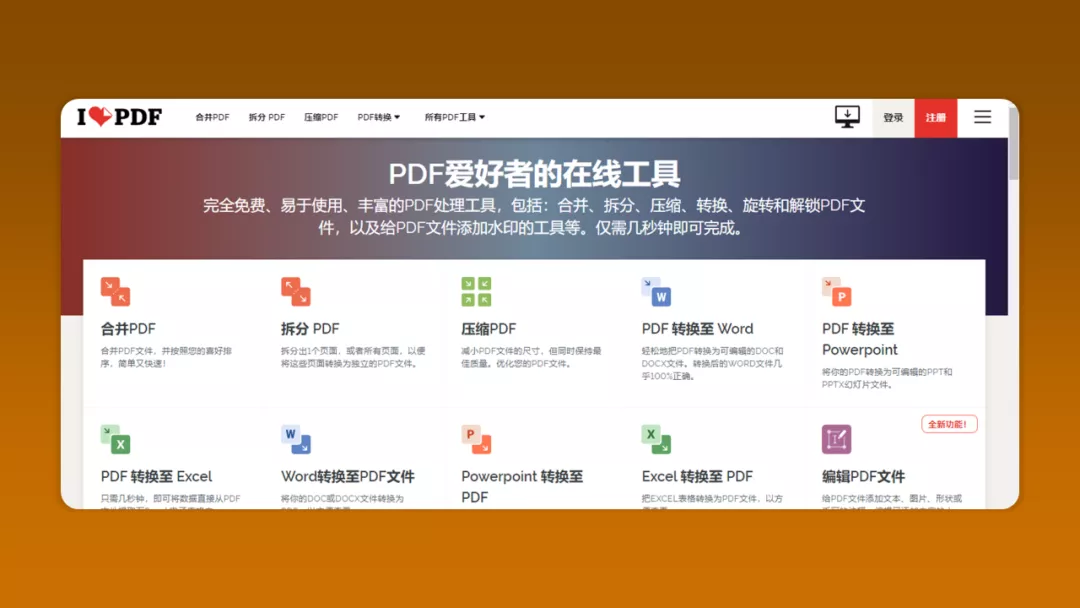Click the 合并PDF card description text
The width and height of the screenshot is (1080, 608).
point(166,357)
